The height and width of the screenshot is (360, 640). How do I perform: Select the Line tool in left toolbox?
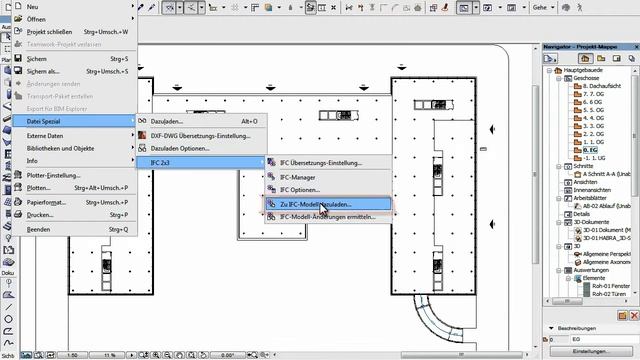(x=8, y=307)
